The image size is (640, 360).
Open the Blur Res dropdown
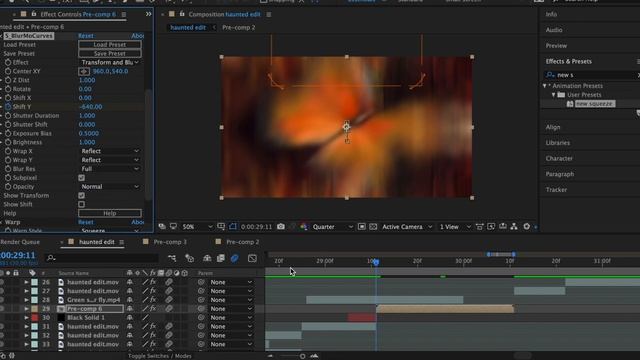pyautogui.click(x=110, y=169)
